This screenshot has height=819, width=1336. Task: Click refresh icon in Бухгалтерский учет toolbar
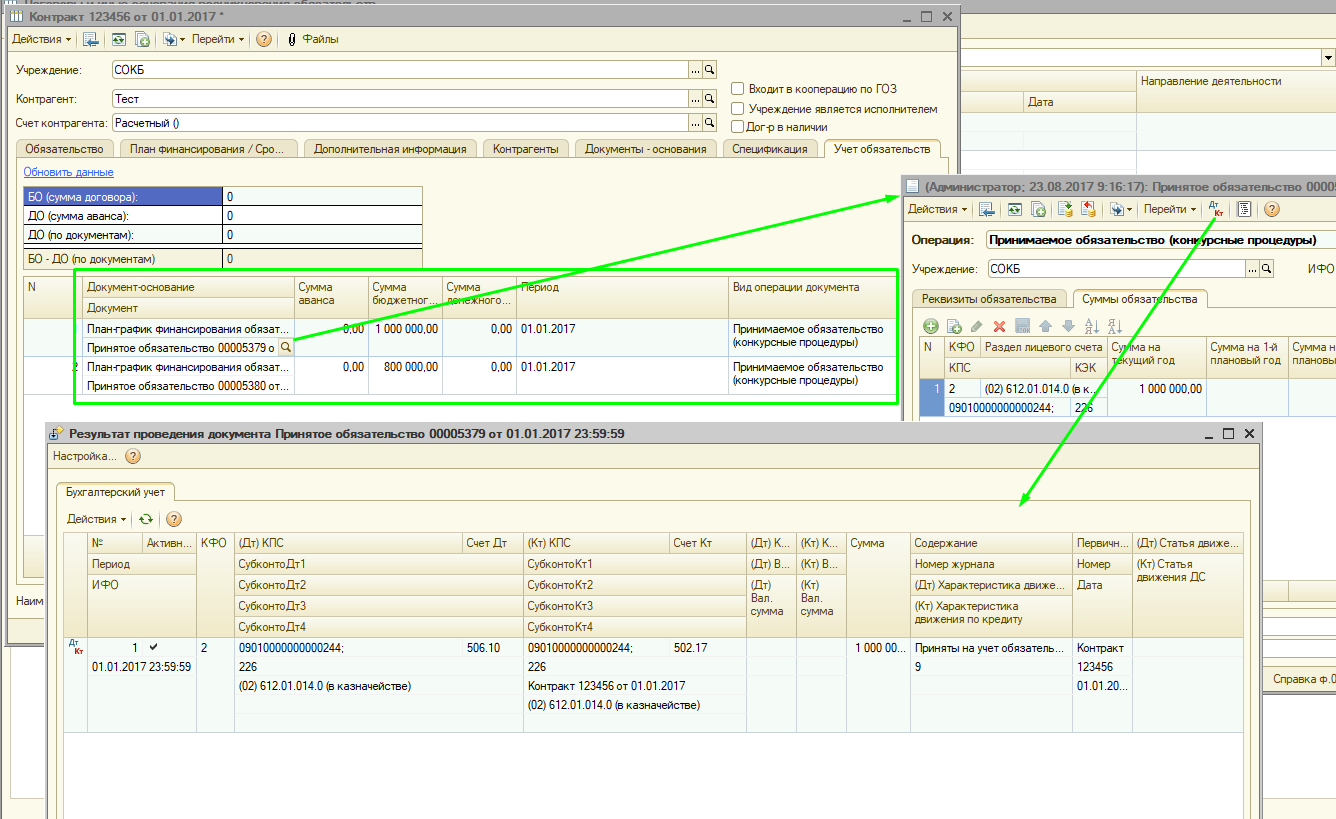pos(146,519)
